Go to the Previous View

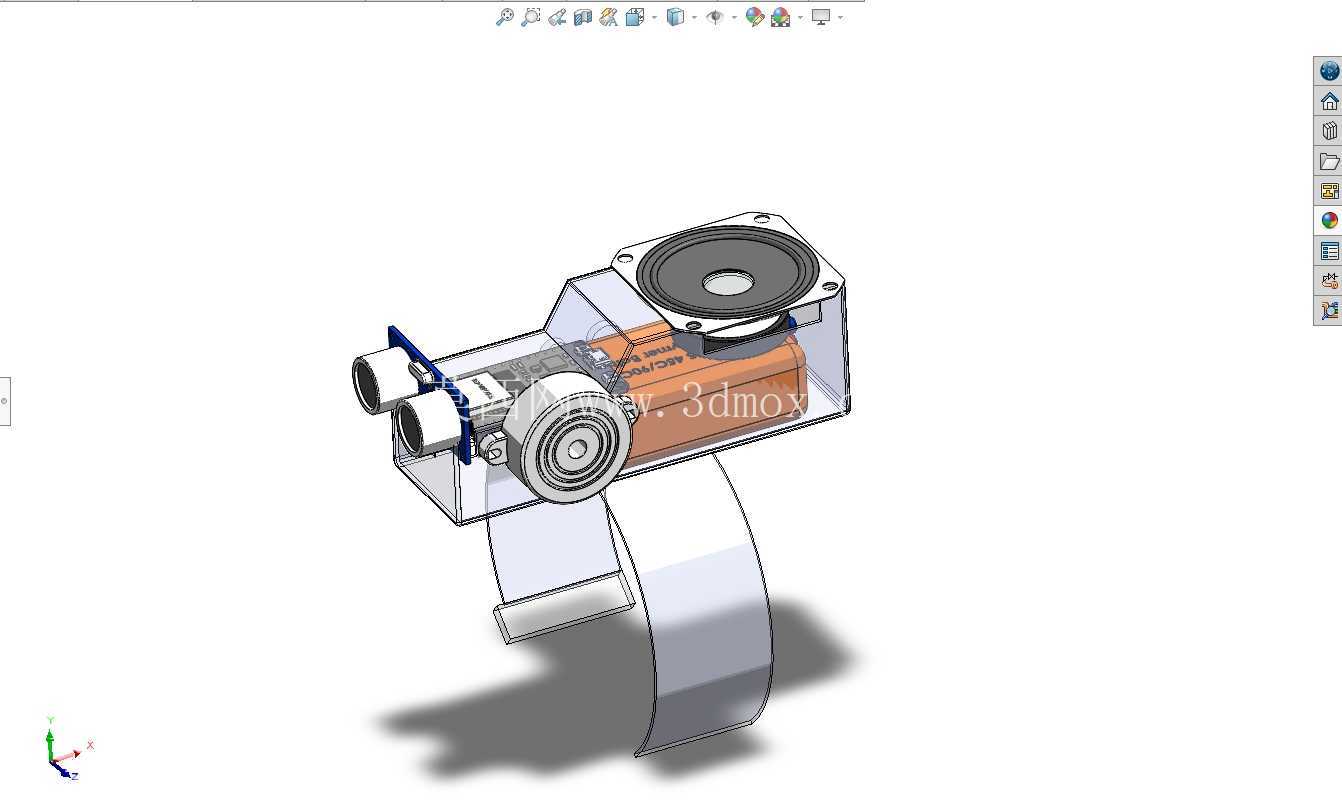(557, 17)
